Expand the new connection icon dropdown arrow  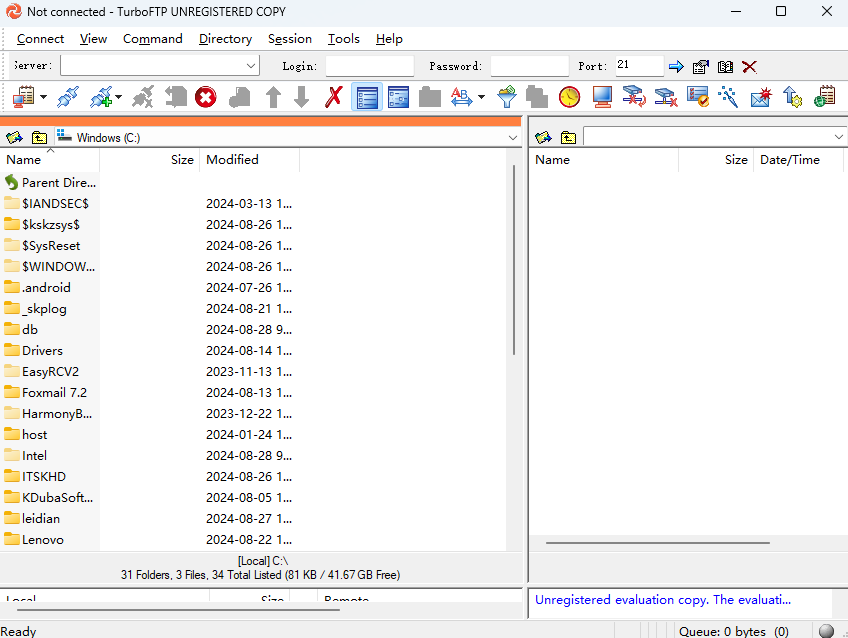coord(118,97)
